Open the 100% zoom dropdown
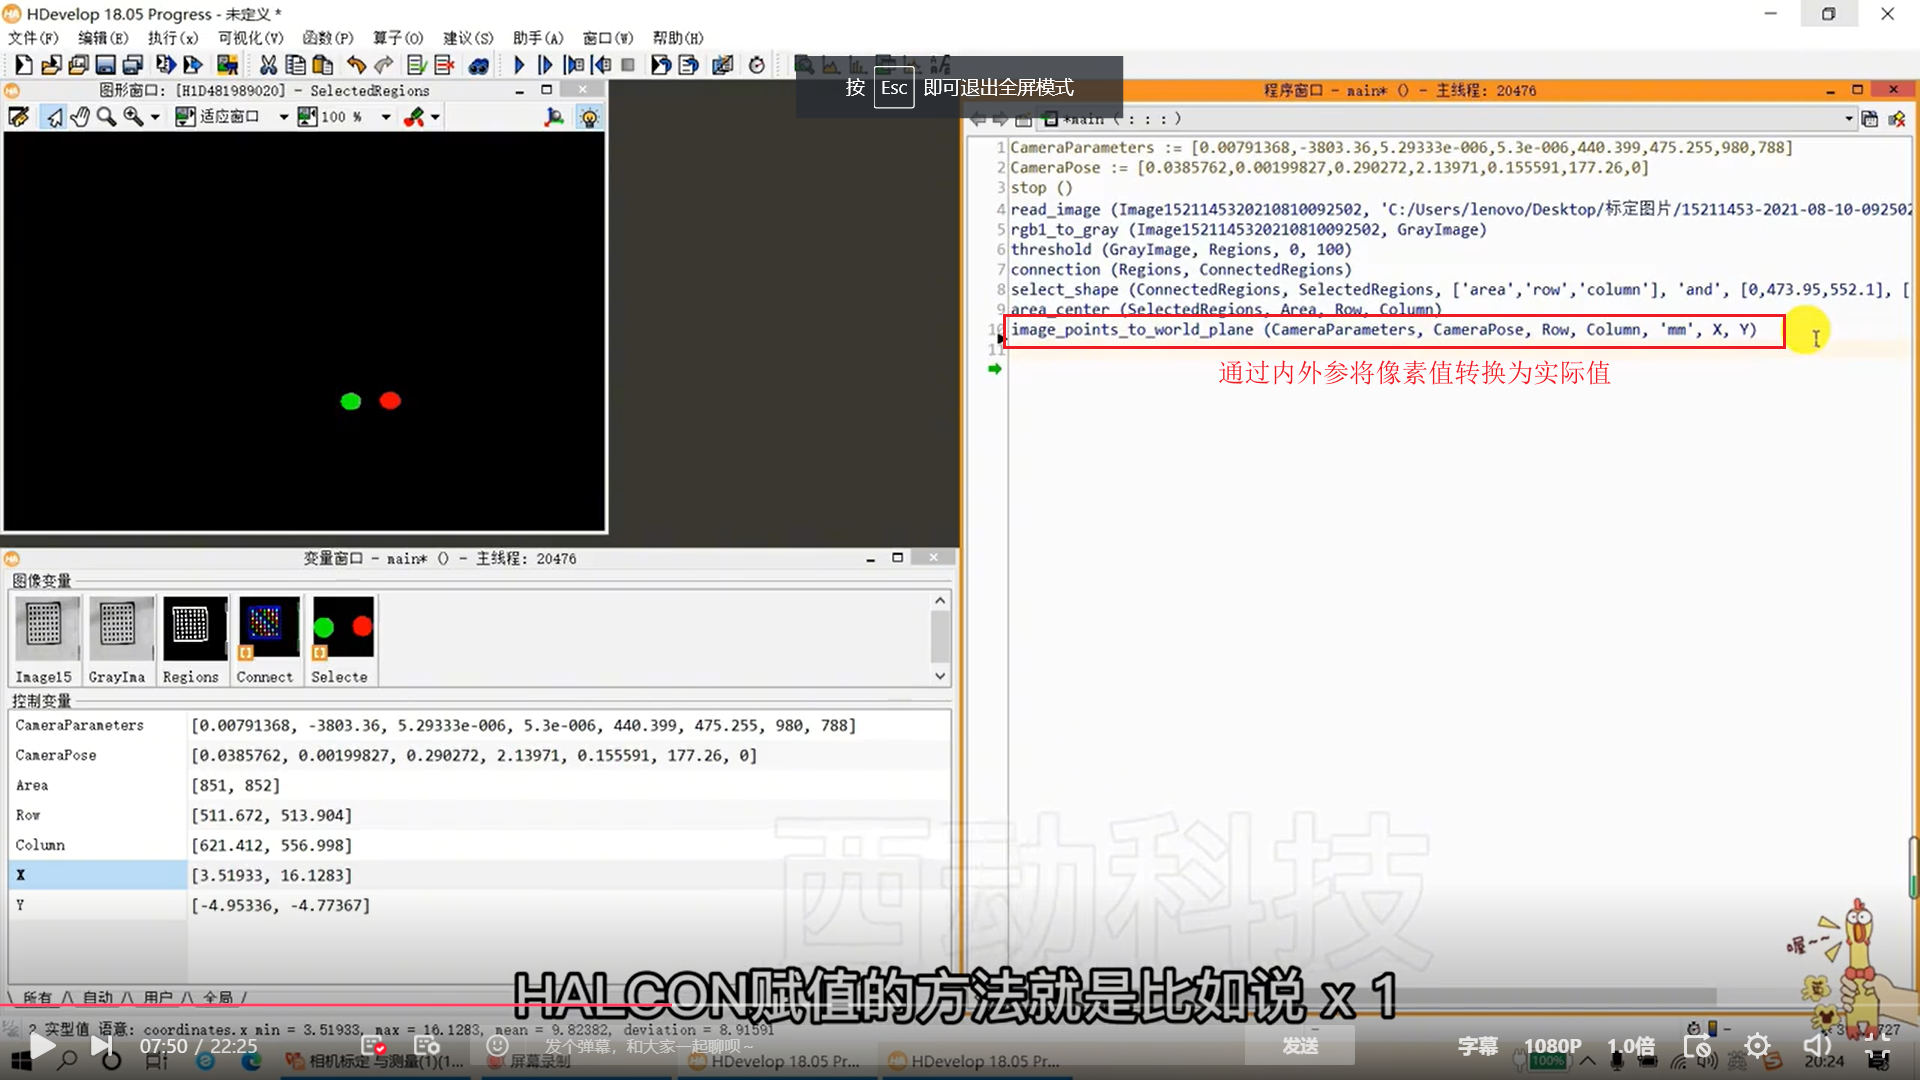The width and height of the screenshot is (1920, 1080). click(384, 116)
